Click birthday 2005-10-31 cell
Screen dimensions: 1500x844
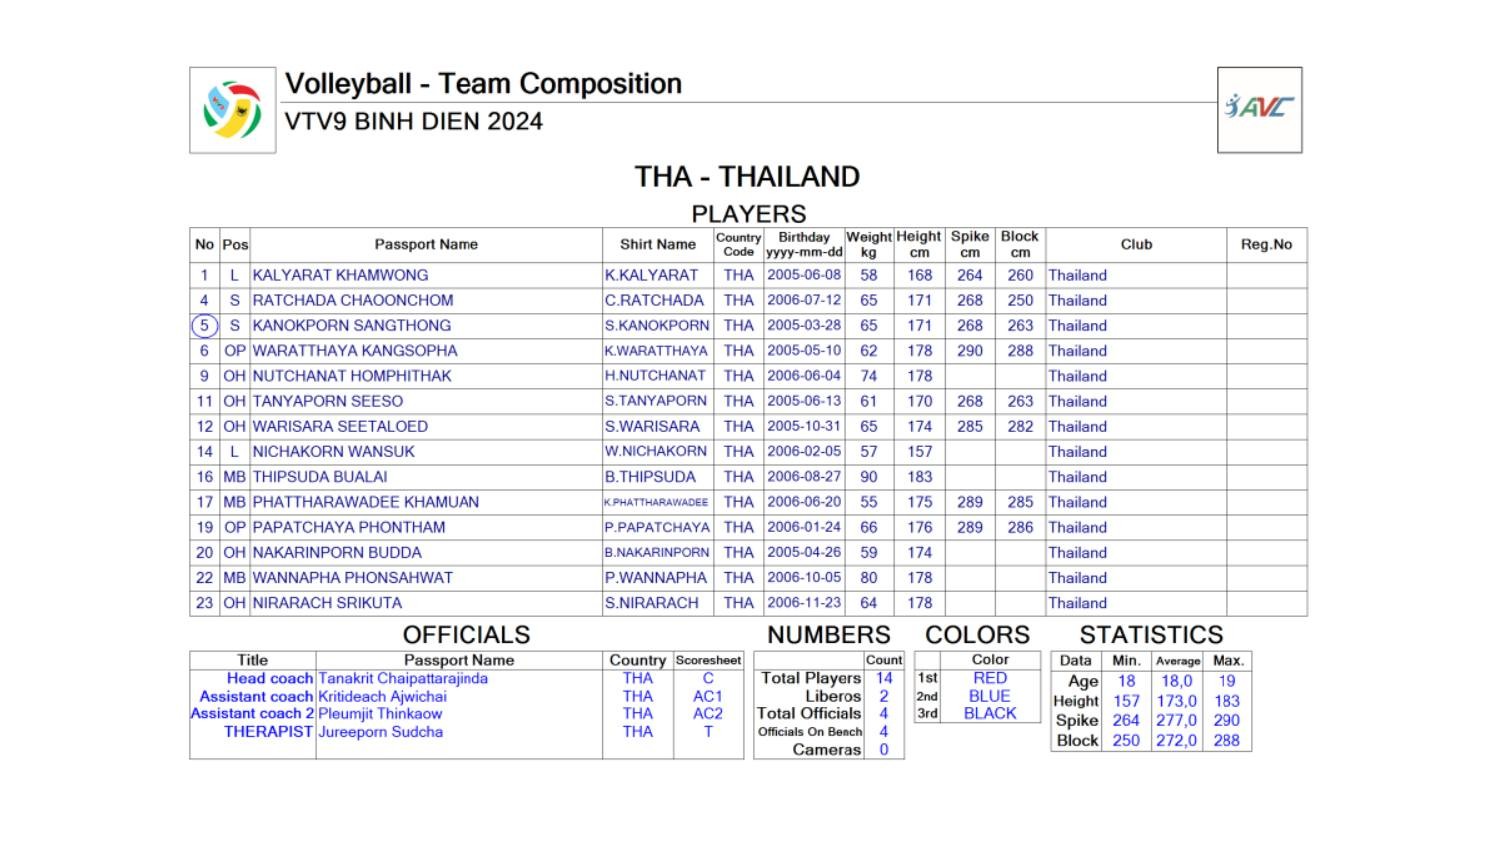tap(804, 426)
